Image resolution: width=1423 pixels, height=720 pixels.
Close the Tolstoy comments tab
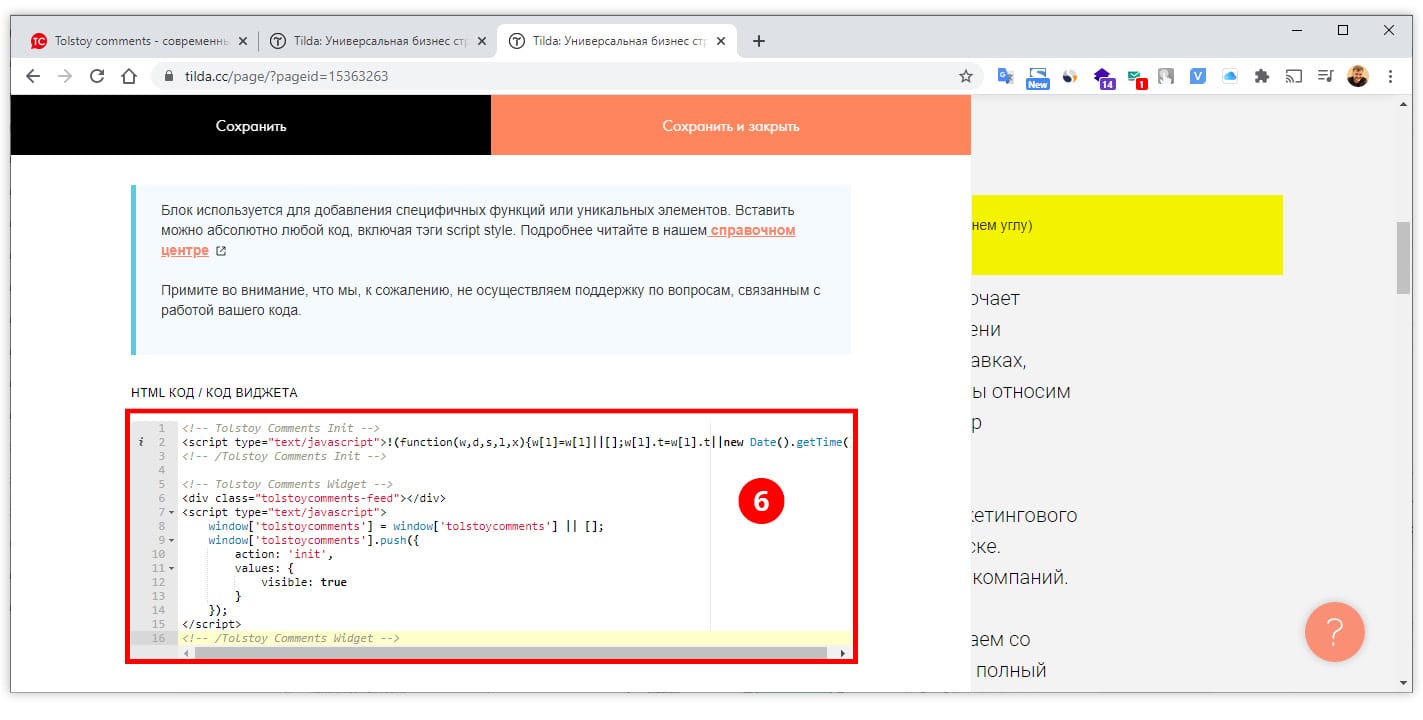click(x=243, y=41)
